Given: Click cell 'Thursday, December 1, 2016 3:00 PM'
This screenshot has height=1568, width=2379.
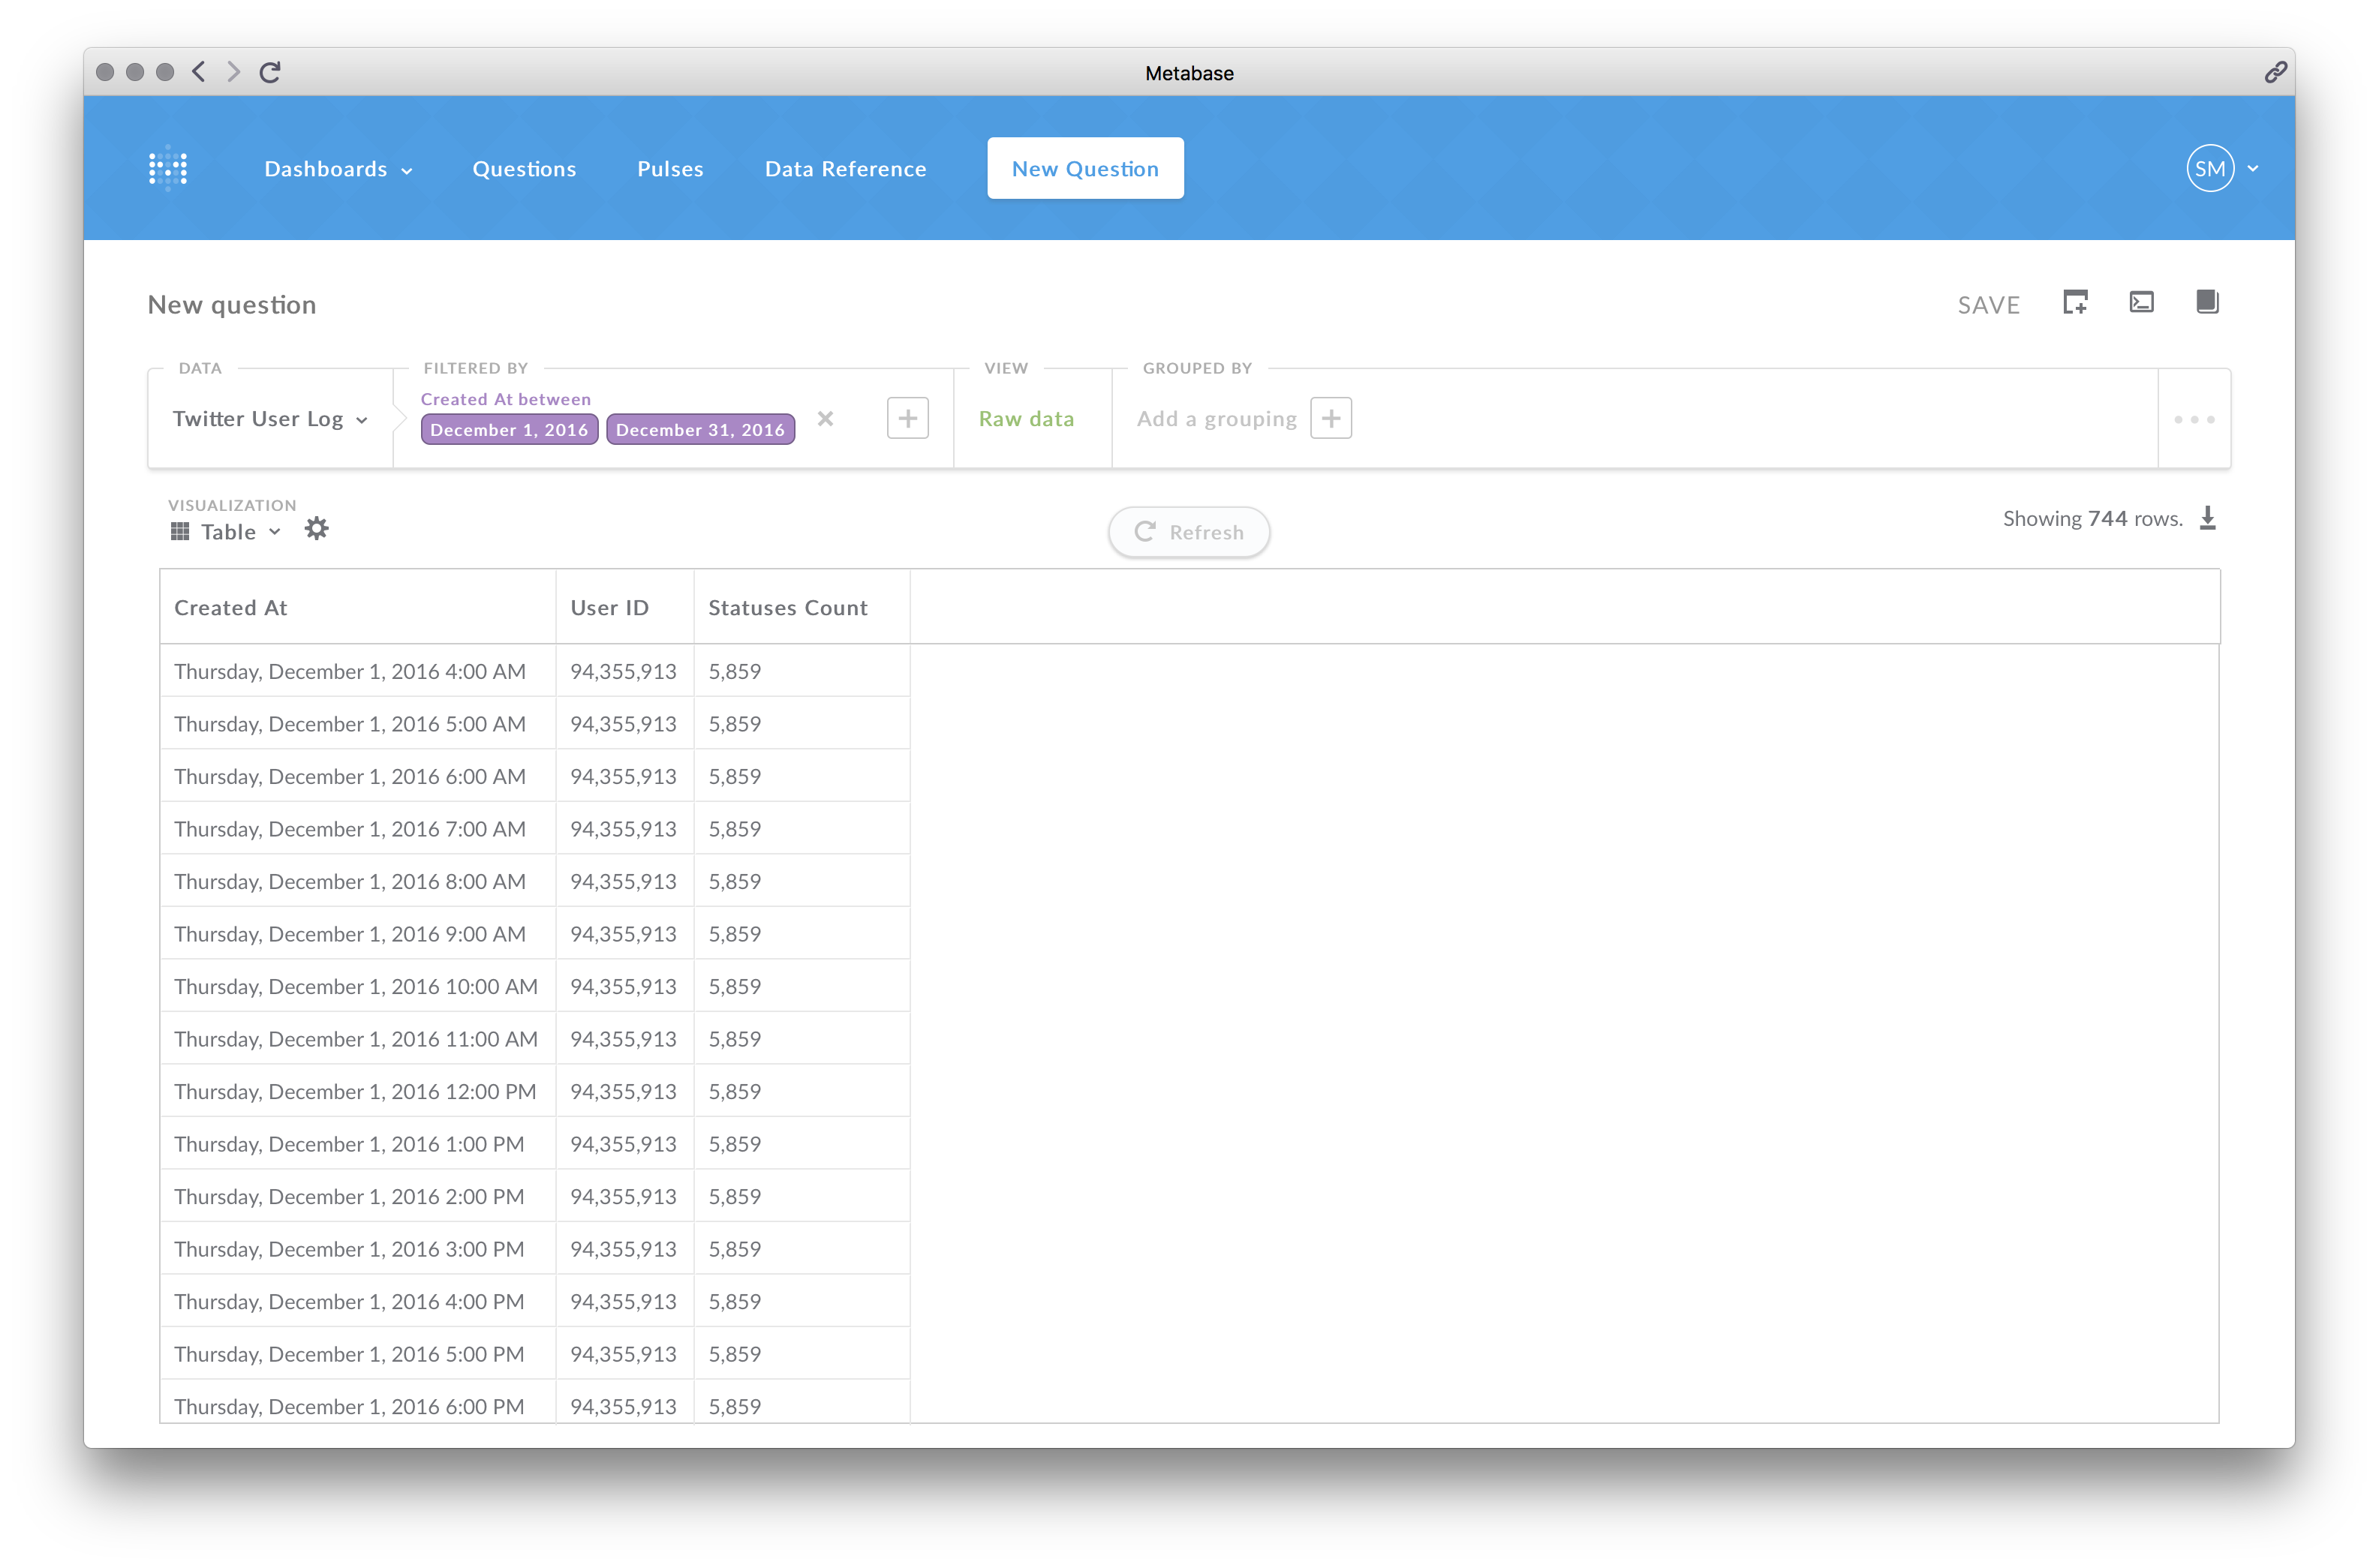Looking at the screenshot, I should tap(357, 1249).
